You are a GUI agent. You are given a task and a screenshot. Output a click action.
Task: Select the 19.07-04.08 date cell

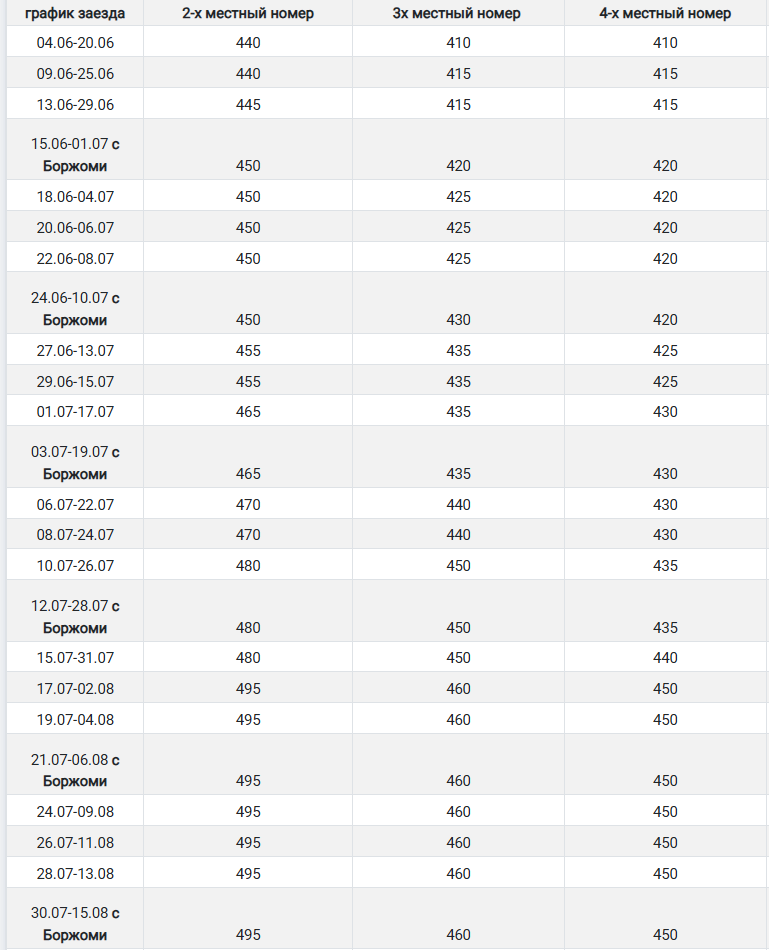coord(75,720)
